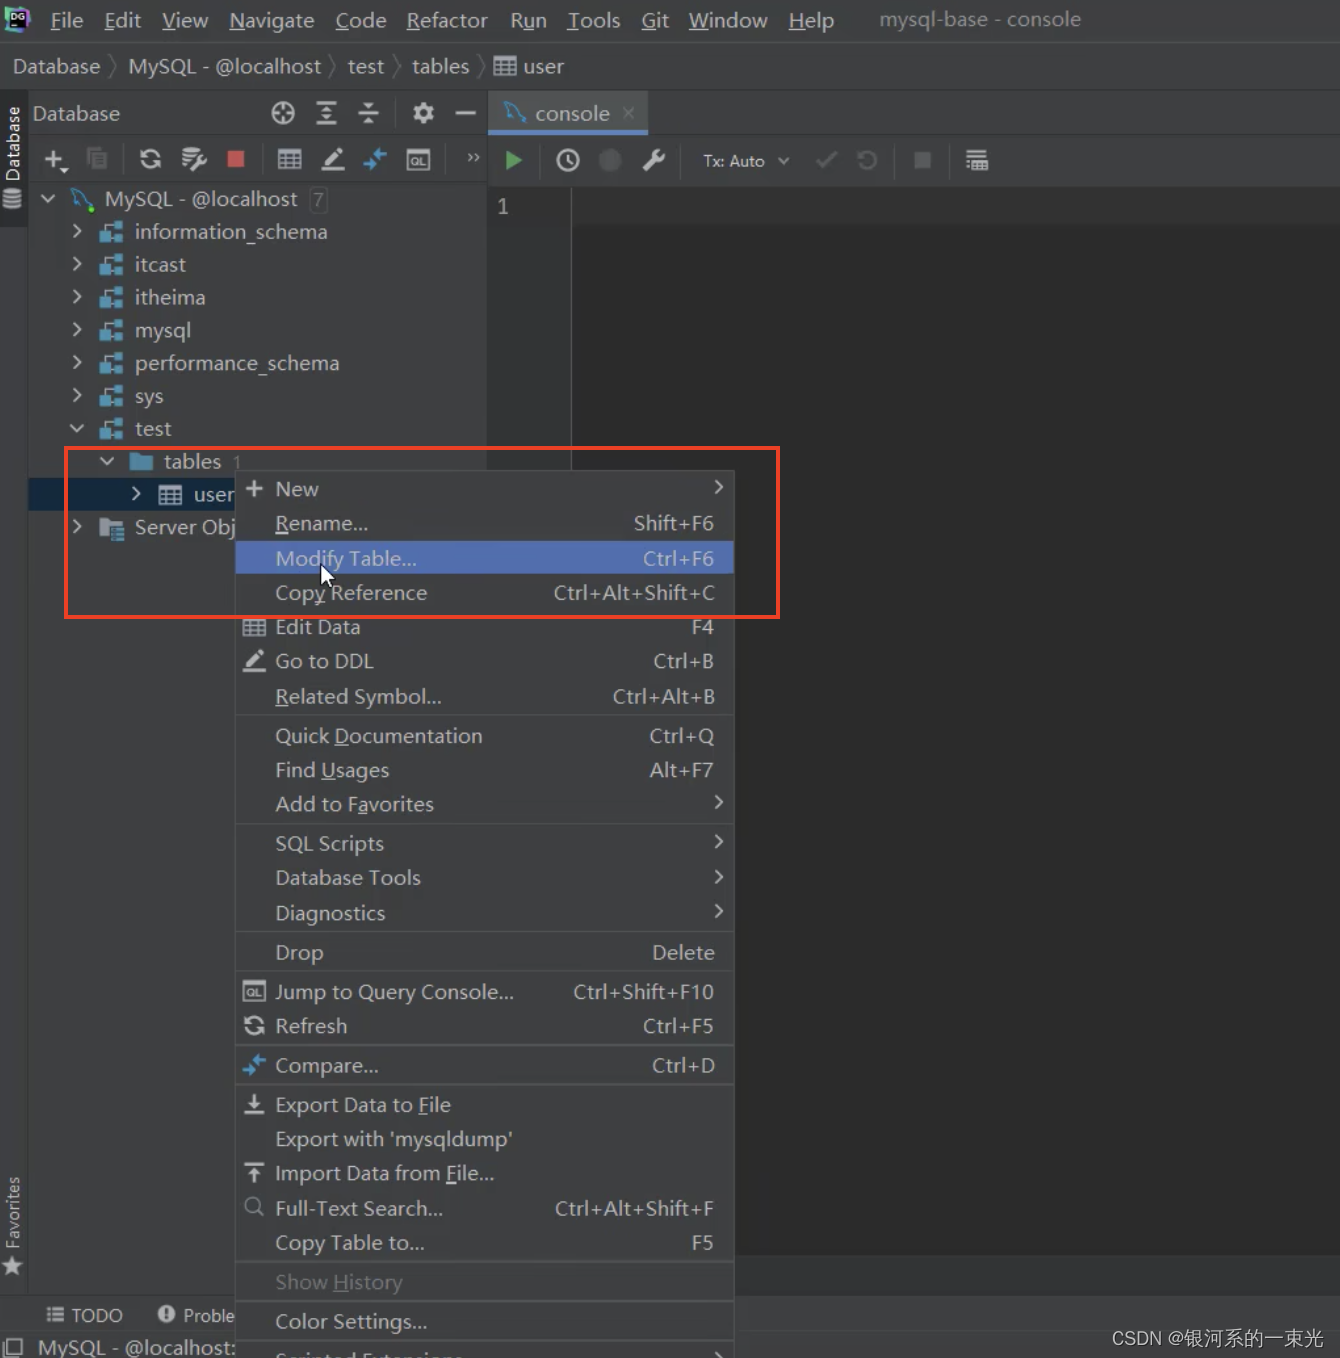1340x1358 pixels.
Task: Choose Rename... from context menu
Action: 484,523
